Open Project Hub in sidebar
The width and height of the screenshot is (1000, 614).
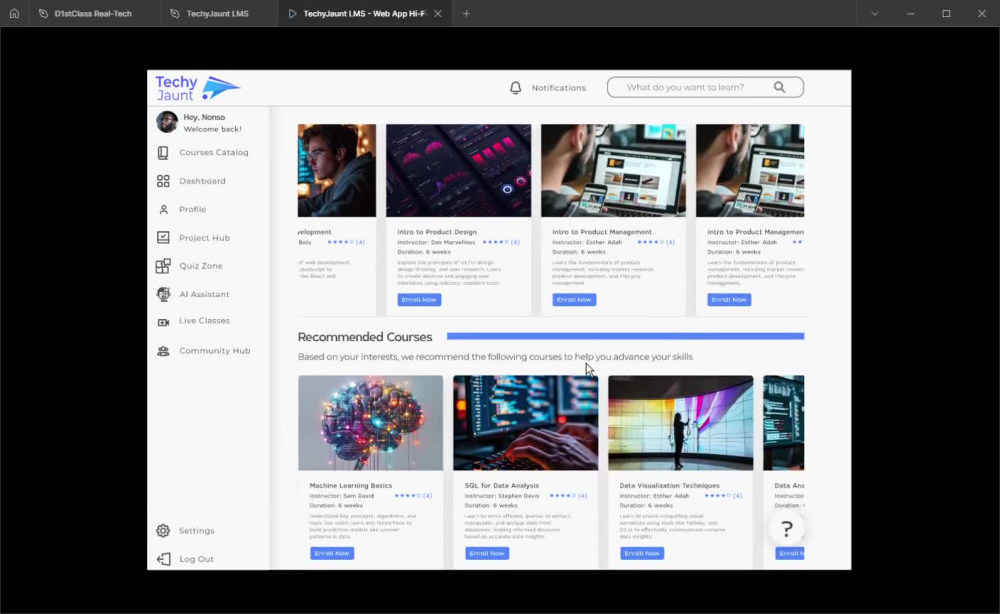pyautogui.click(x=204, y=238)
